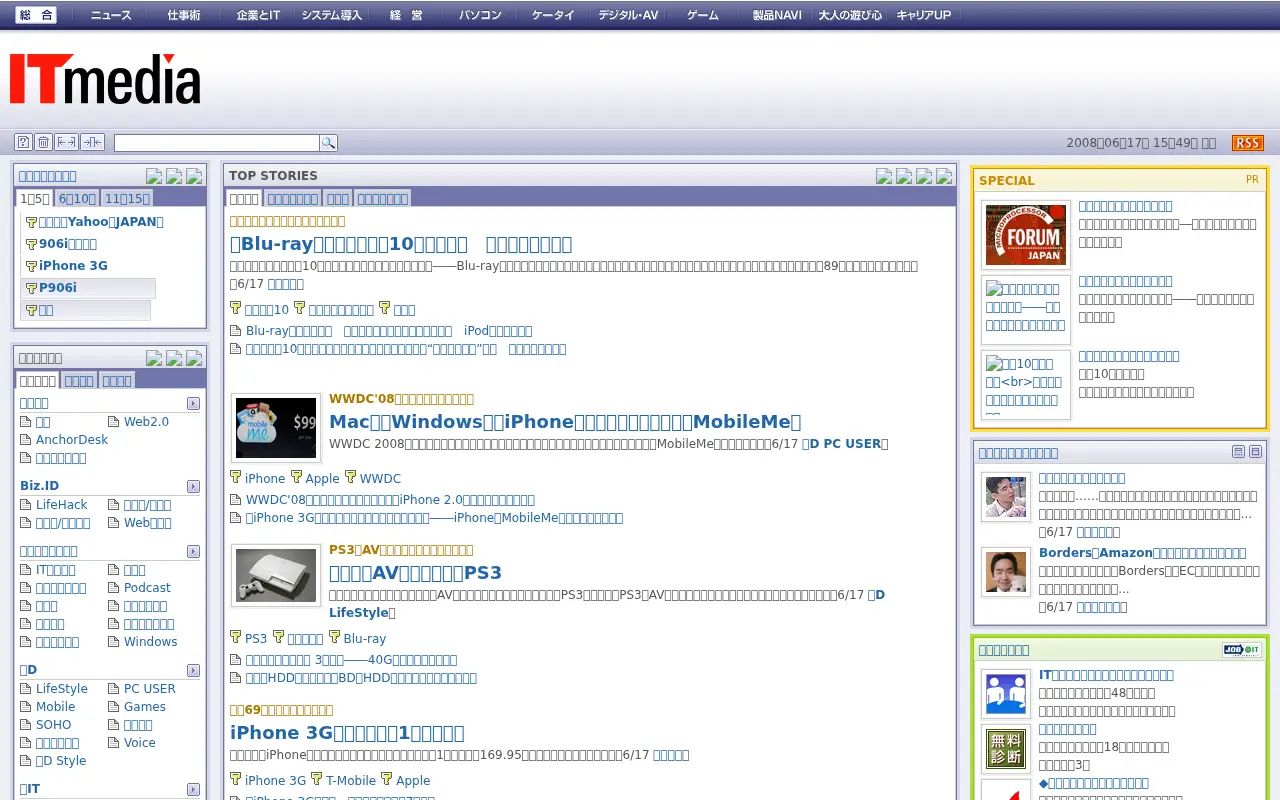Click the ITmedia logo
1280x800 pixels.
pyautogui.click(x=105, y=79)
